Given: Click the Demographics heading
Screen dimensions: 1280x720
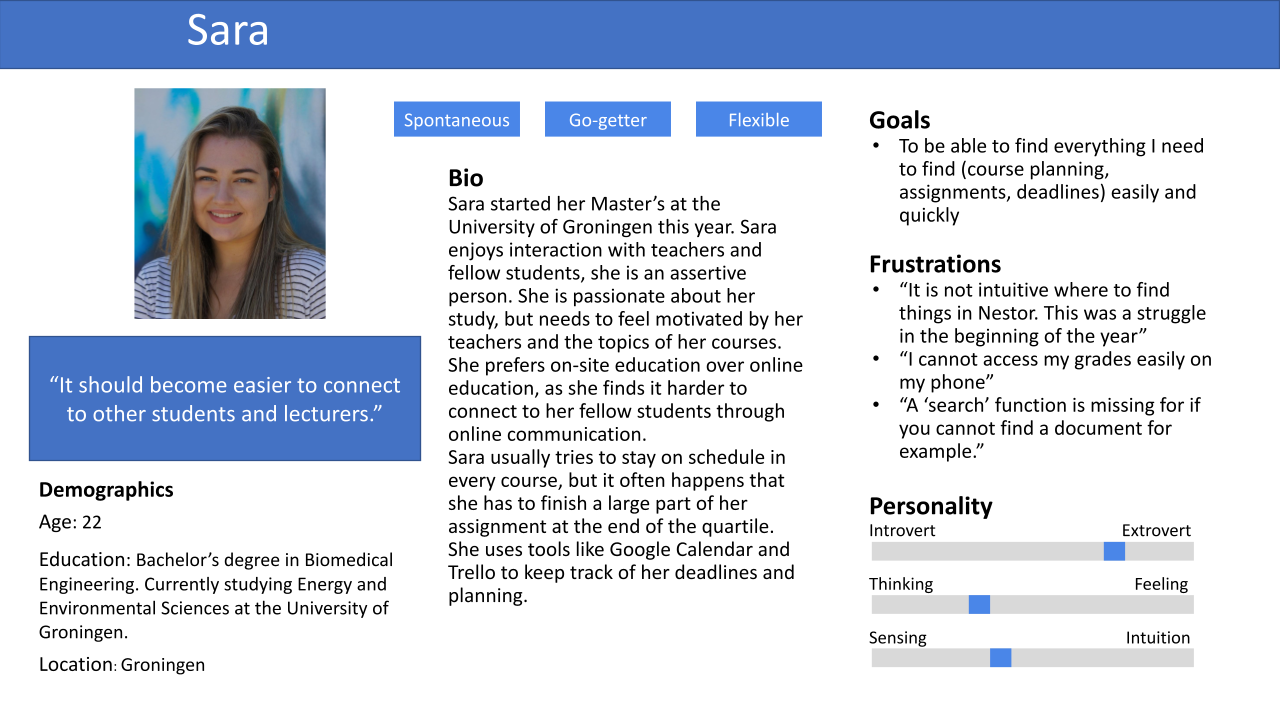Looking at the screenshot, I should click(x=106, y=490).
